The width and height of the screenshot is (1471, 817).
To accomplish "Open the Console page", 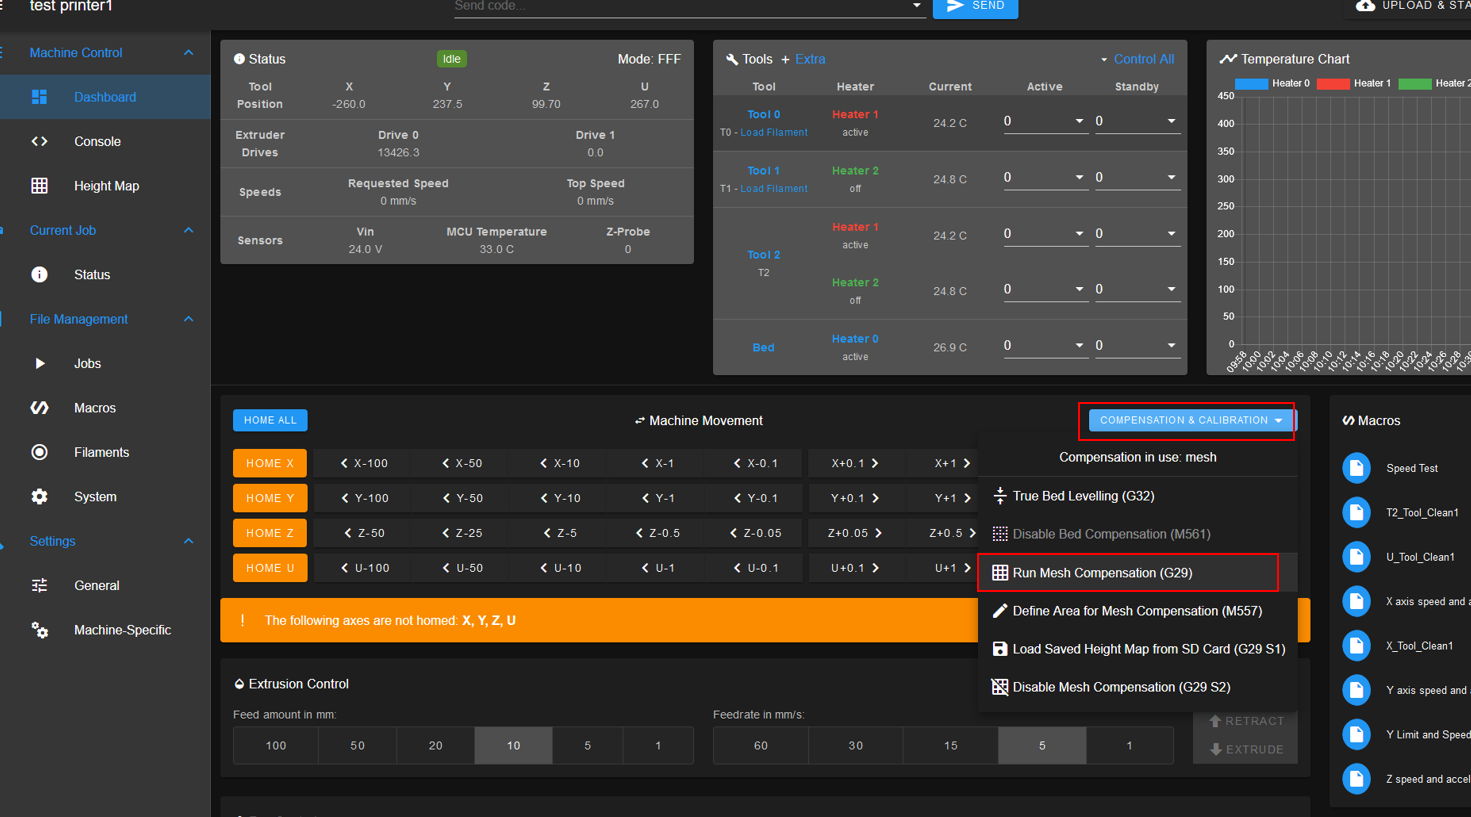I will (97, 141).
